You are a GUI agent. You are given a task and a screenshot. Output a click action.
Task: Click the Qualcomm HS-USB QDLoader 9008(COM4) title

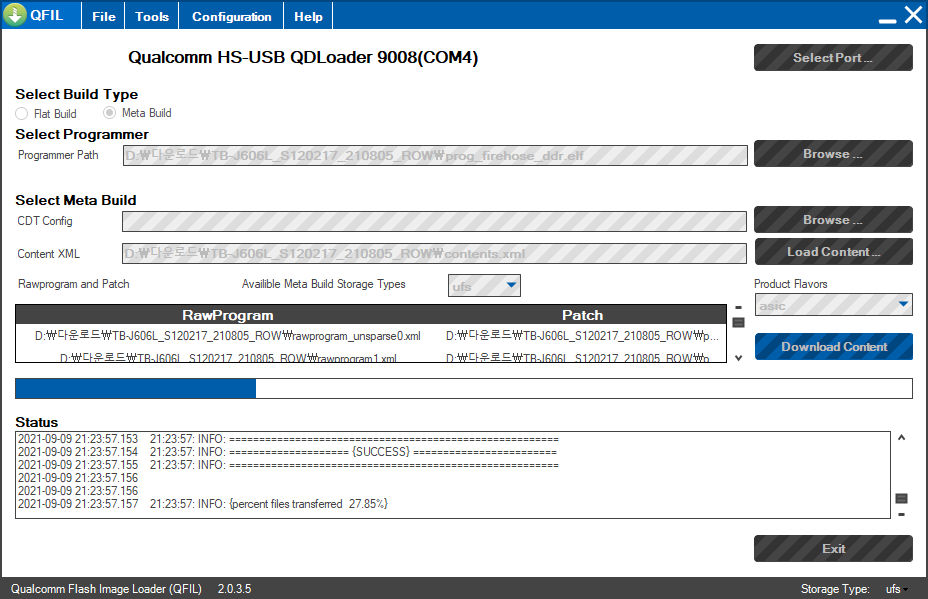point(303,57)
